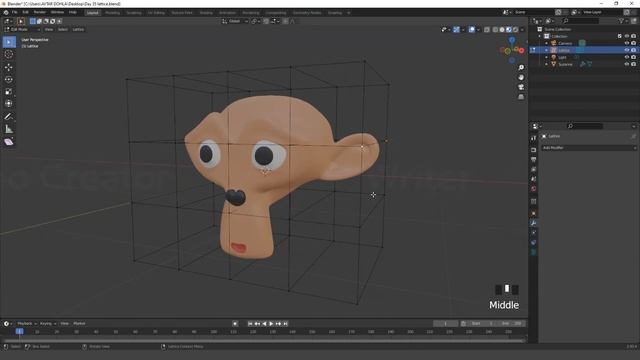The width and height of the screenshot is (640, 360).
Task: Open the Add Modifier dropdown
Action: point(589,148)
